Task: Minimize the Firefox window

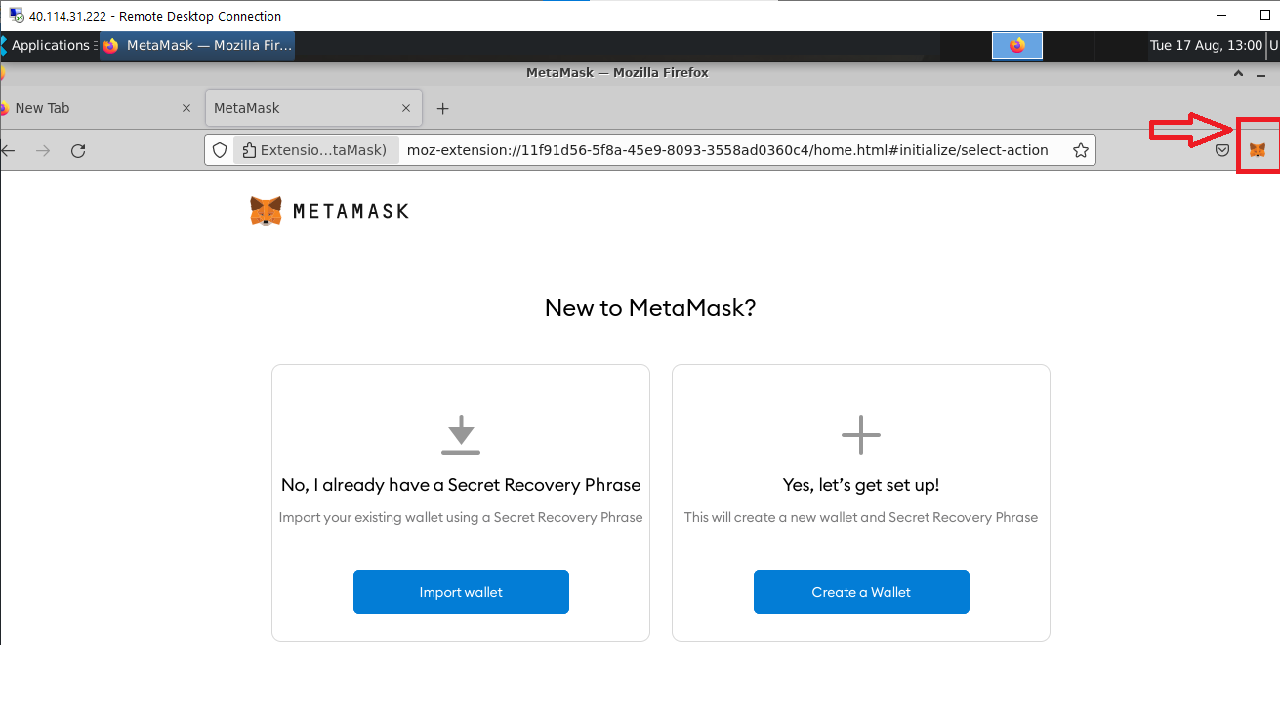Action: tap(1261, 73)
